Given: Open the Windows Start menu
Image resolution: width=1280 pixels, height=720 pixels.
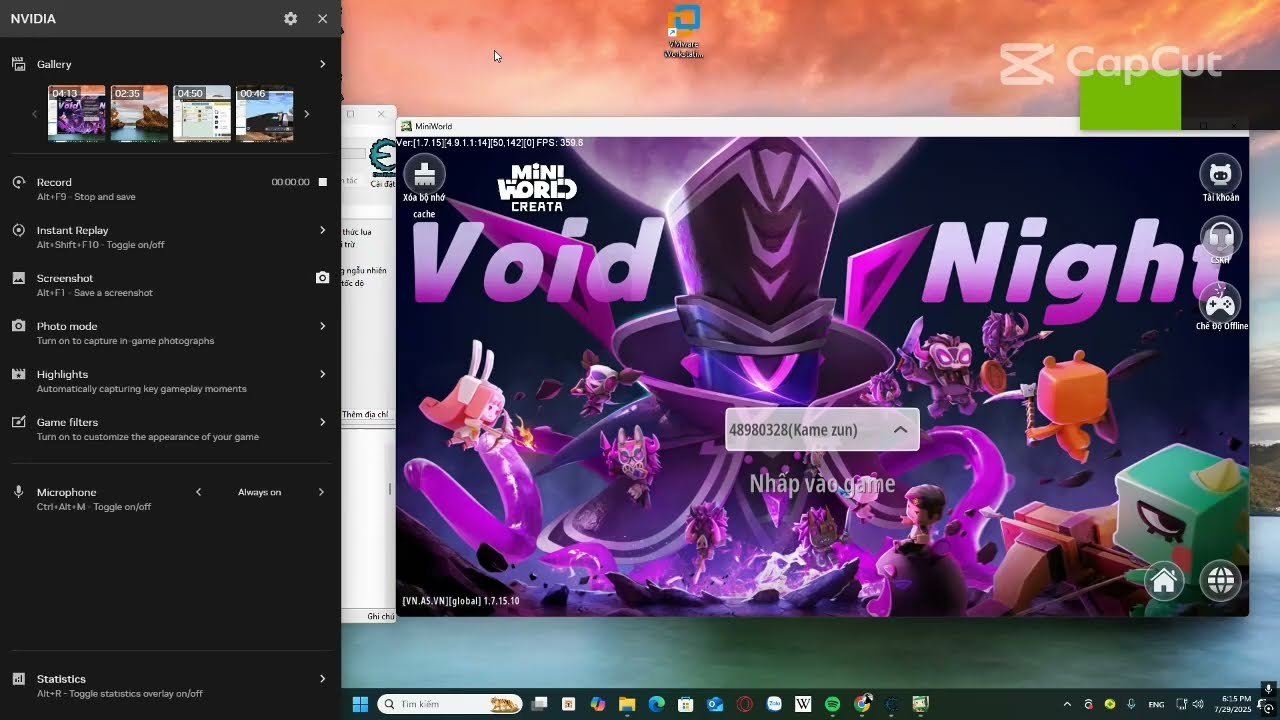Looking at the screenshot, I should pos(360,704).
